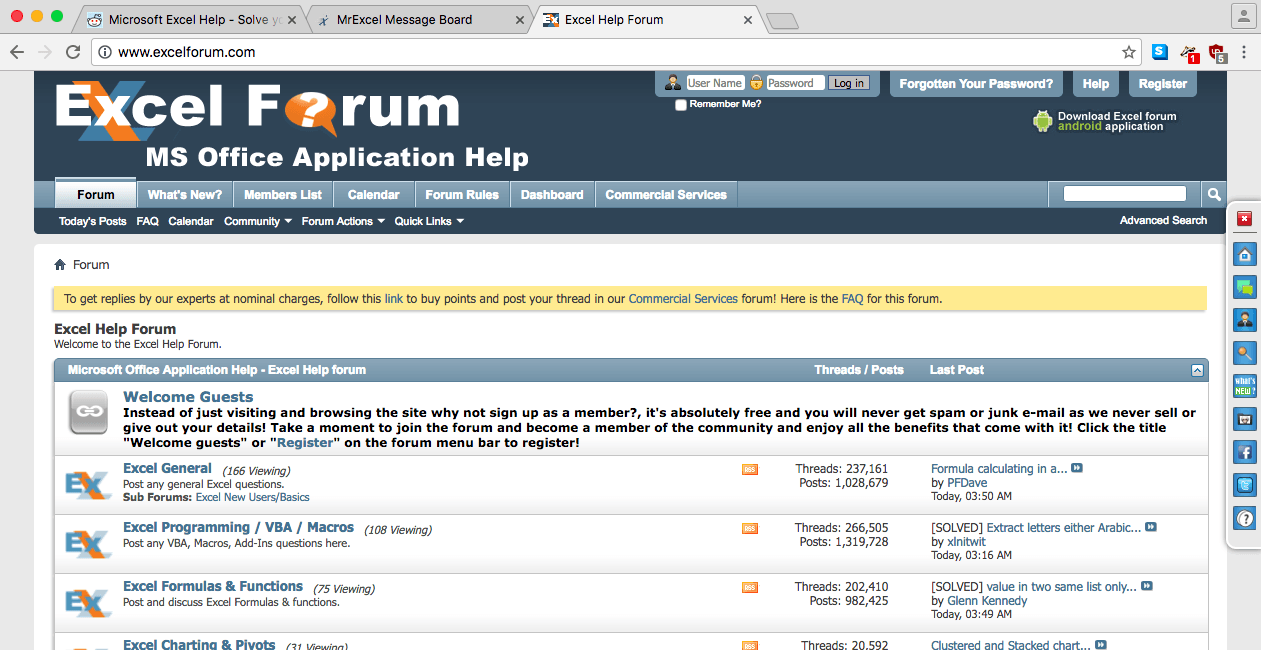Click the magnifying glass search icon in sidebar
Viewport: 1261px width, 650px height.
1244,352
